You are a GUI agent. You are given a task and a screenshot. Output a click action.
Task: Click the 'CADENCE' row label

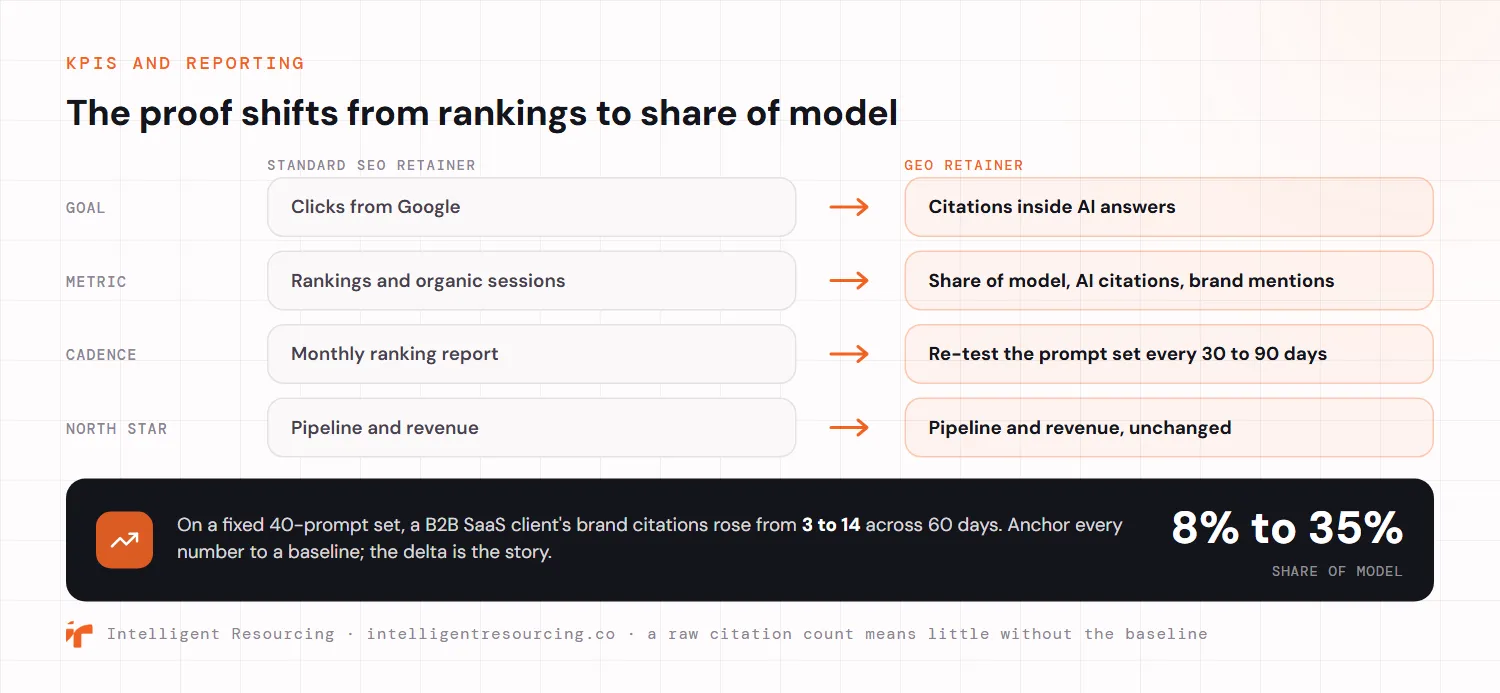click(x=101, y=355)
